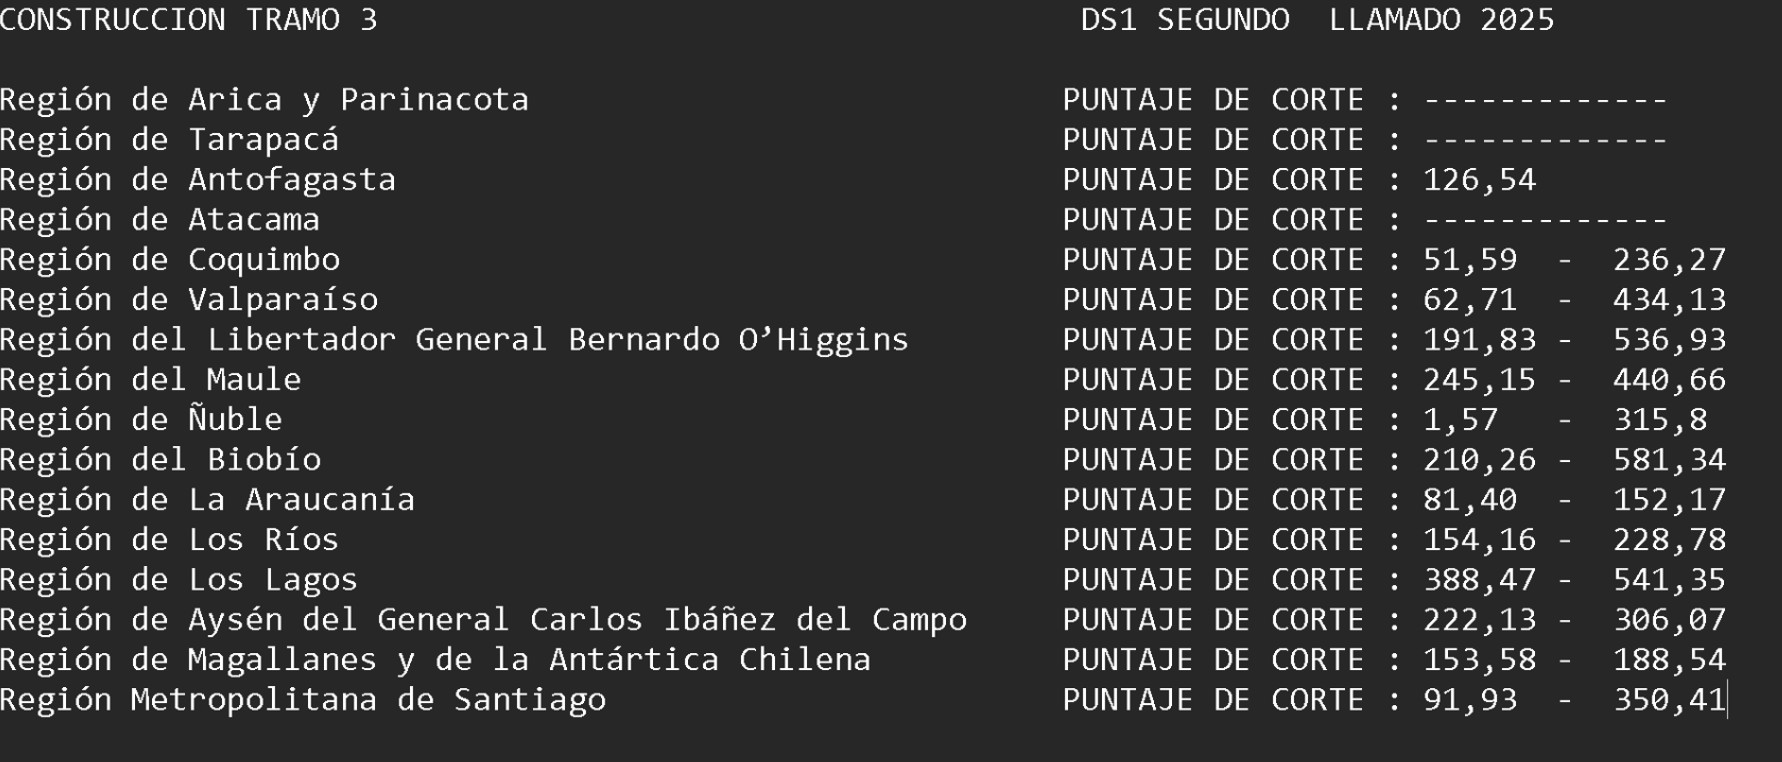Image resolution: width=1782 pixels, height=762 pixels.
Task: Click the Región de Arica y Parinacota line
Action: coord(264,100)
